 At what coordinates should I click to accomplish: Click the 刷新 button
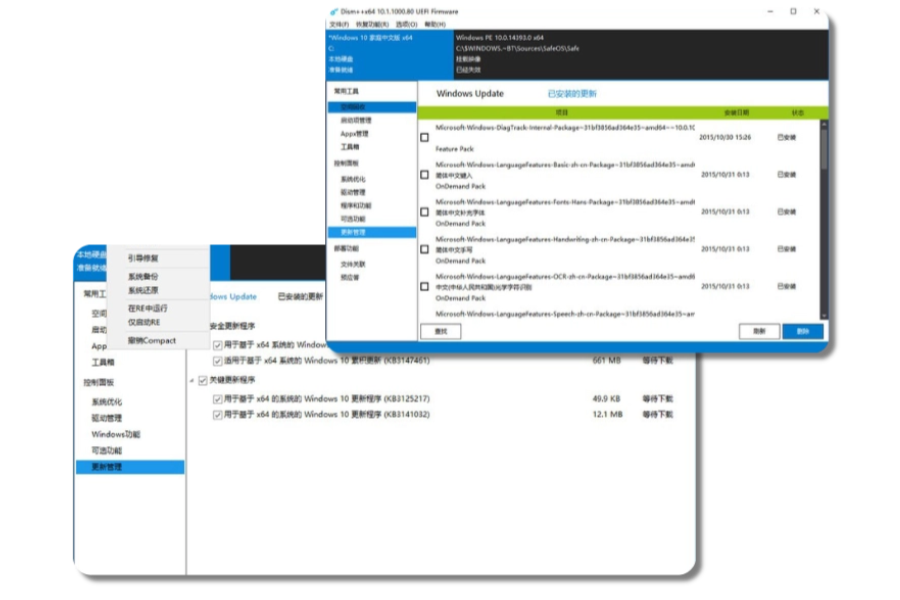click(759, 331)
